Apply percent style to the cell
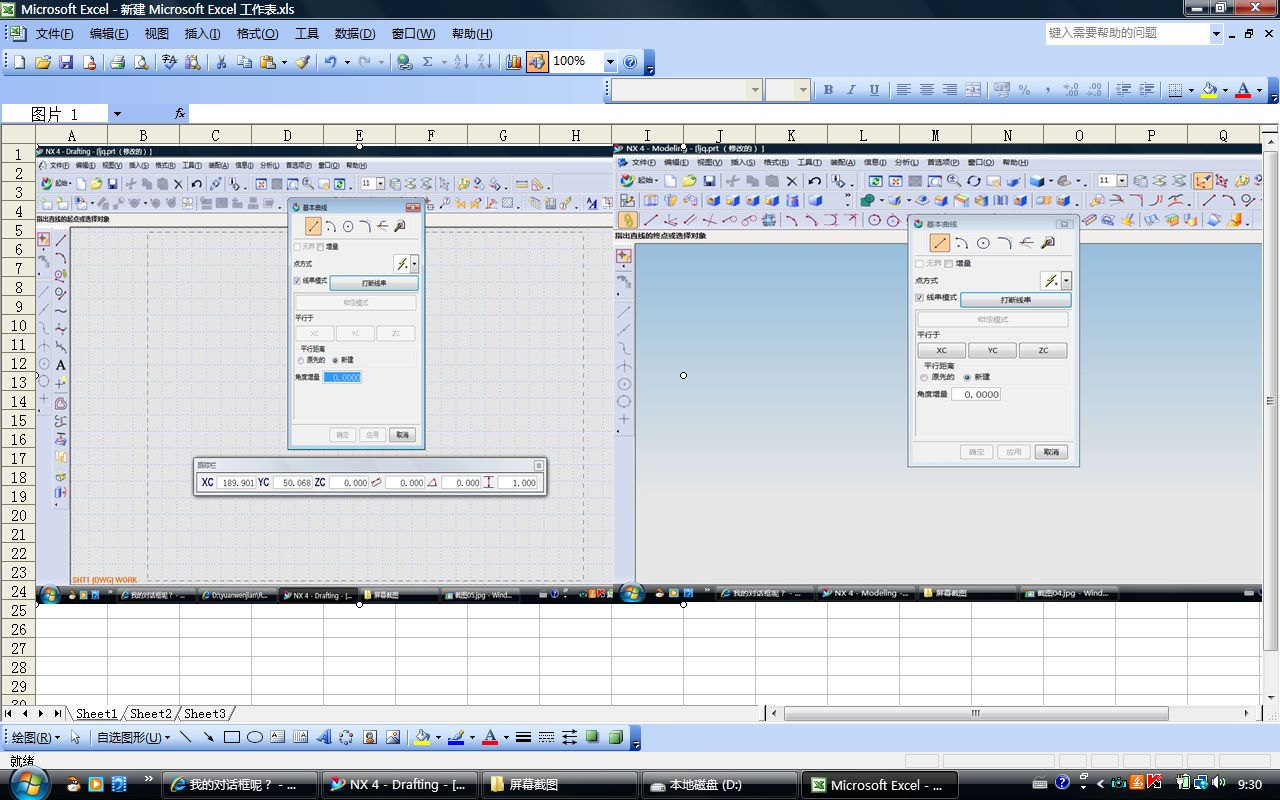This screenshot has width=1280, height=800. [1024, 90]
